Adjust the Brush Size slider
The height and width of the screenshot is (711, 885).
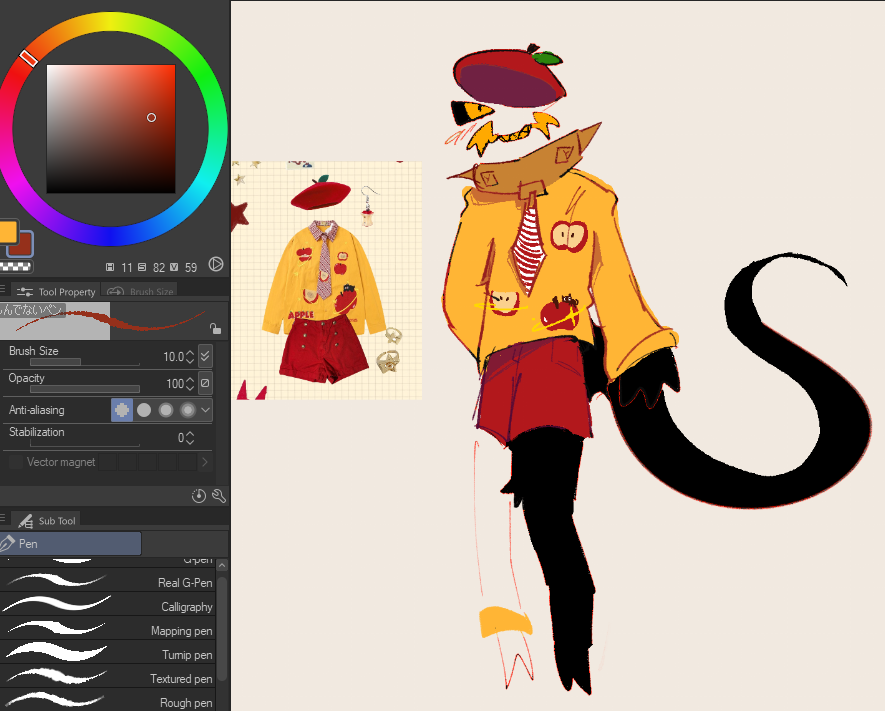tap(85, 362)
